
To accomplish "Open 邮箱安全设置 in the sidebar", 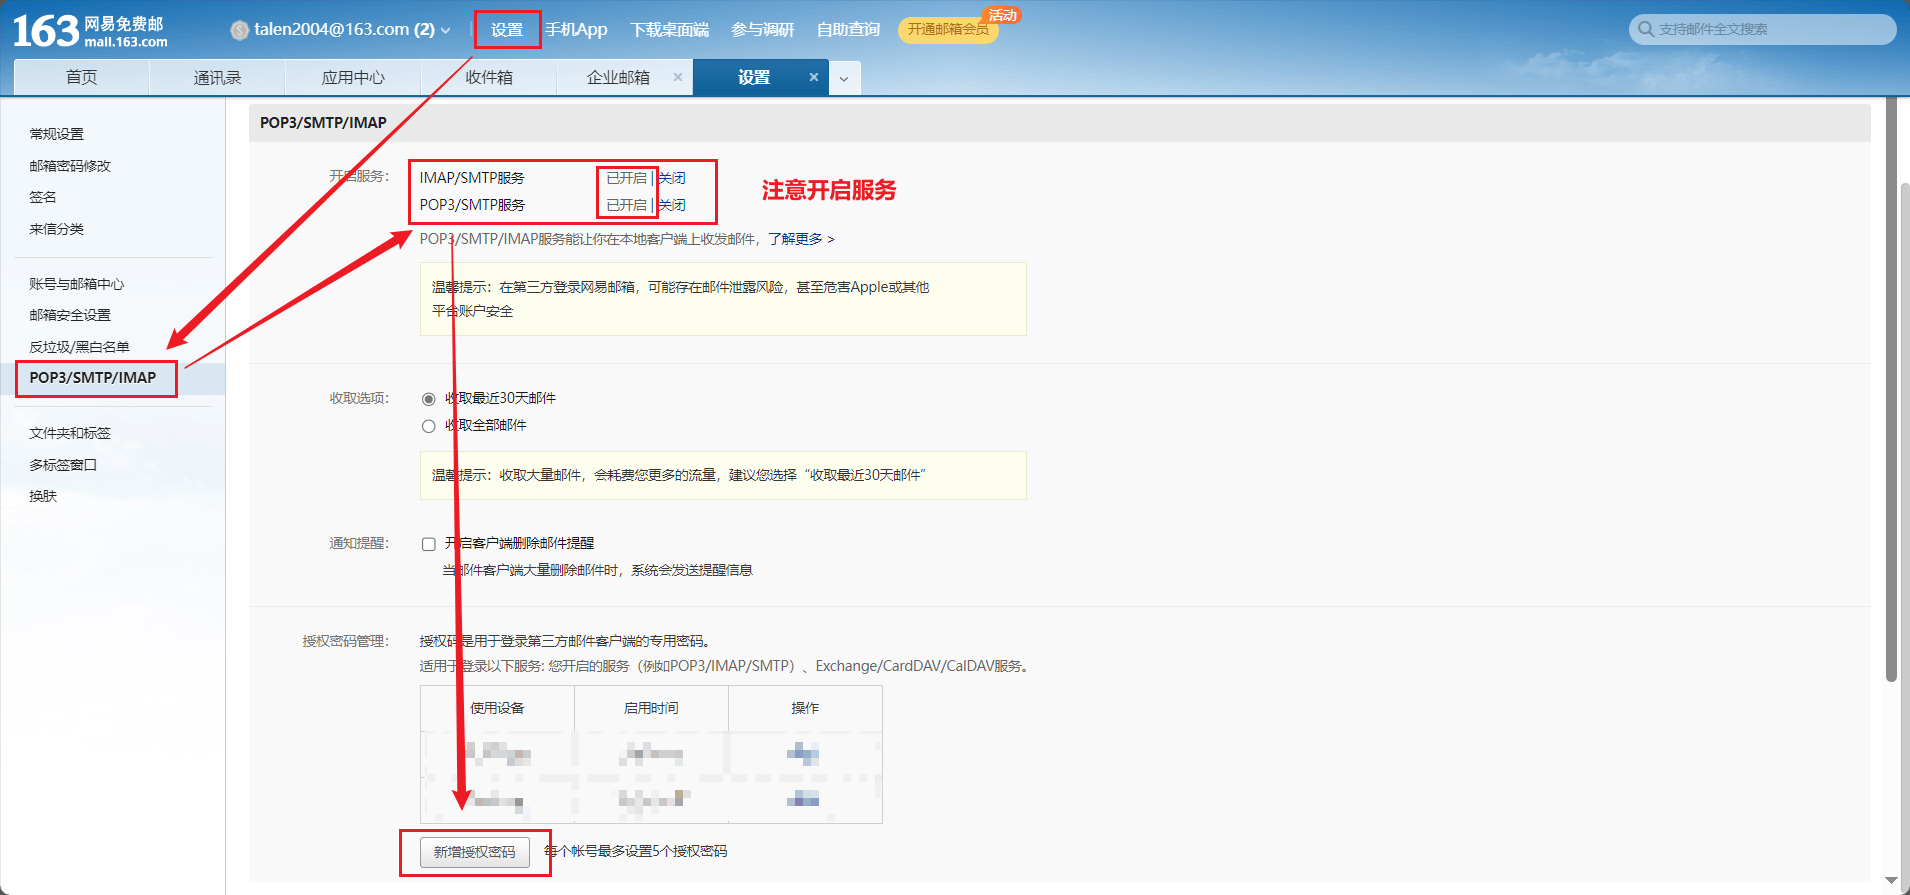I will (70, 315).
